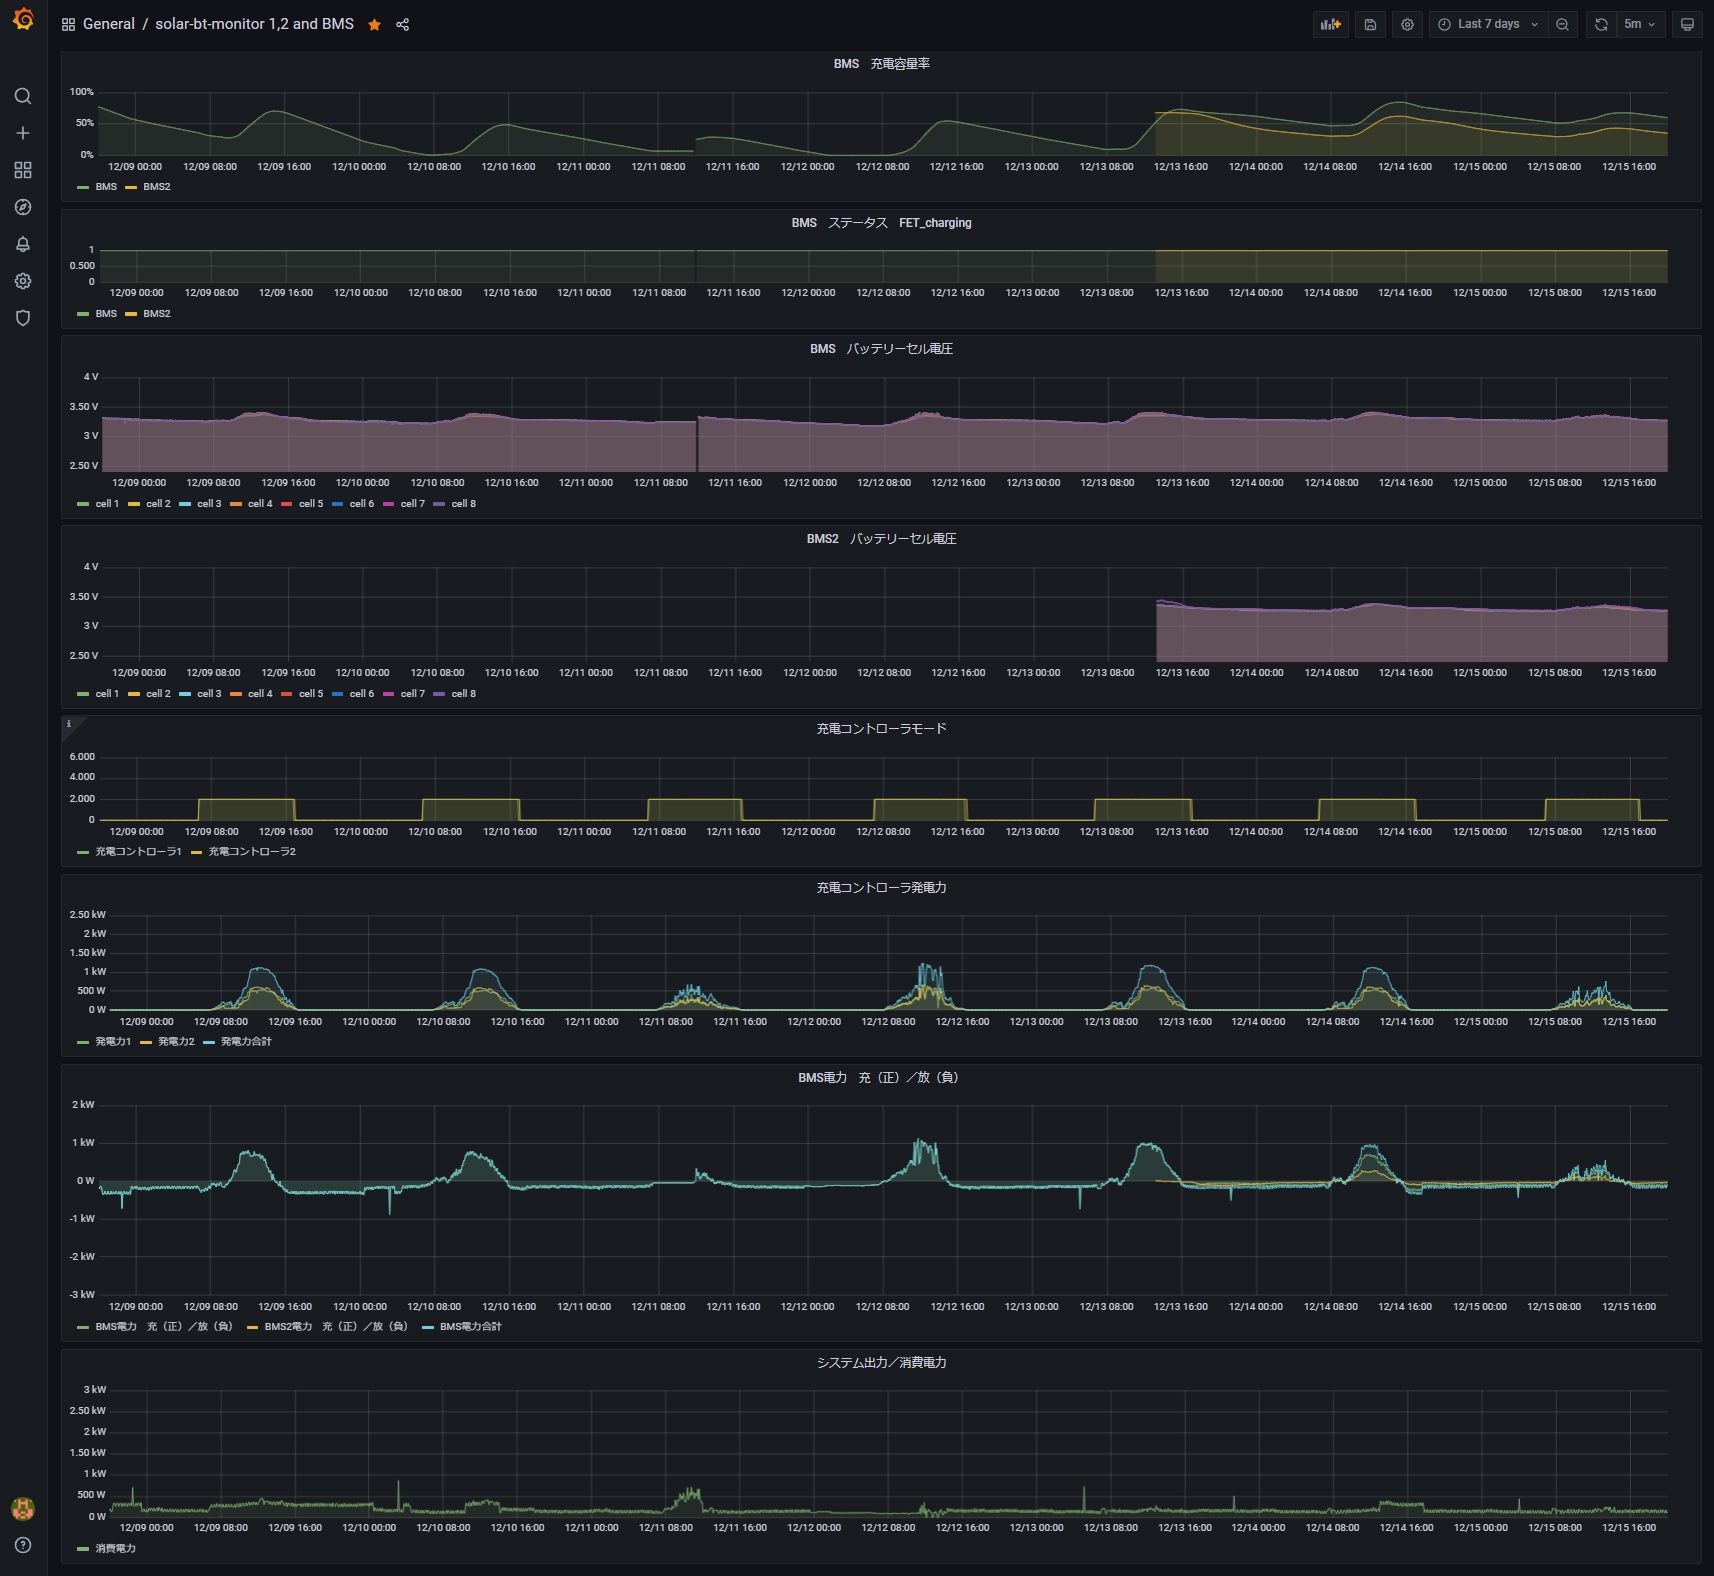Click the Create plus icon in sidebar

coord(23,133)
